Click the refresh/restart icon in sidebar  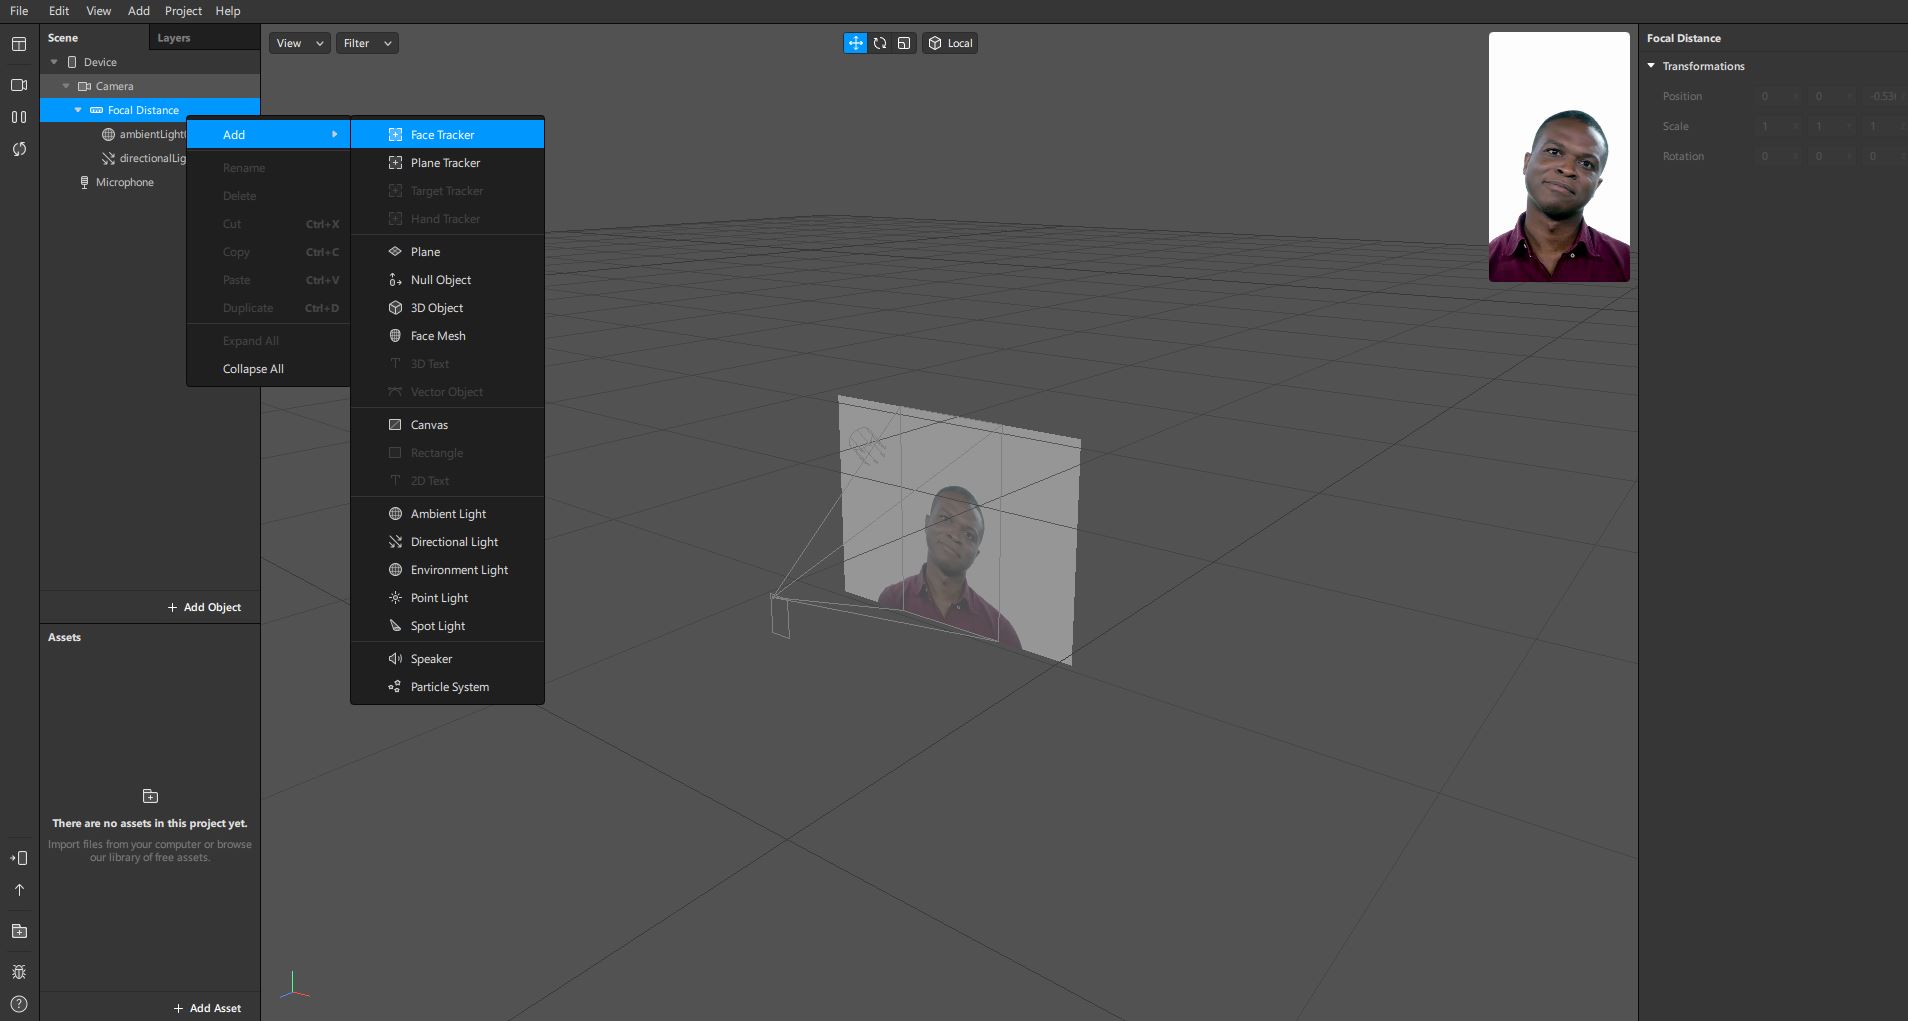19,149
